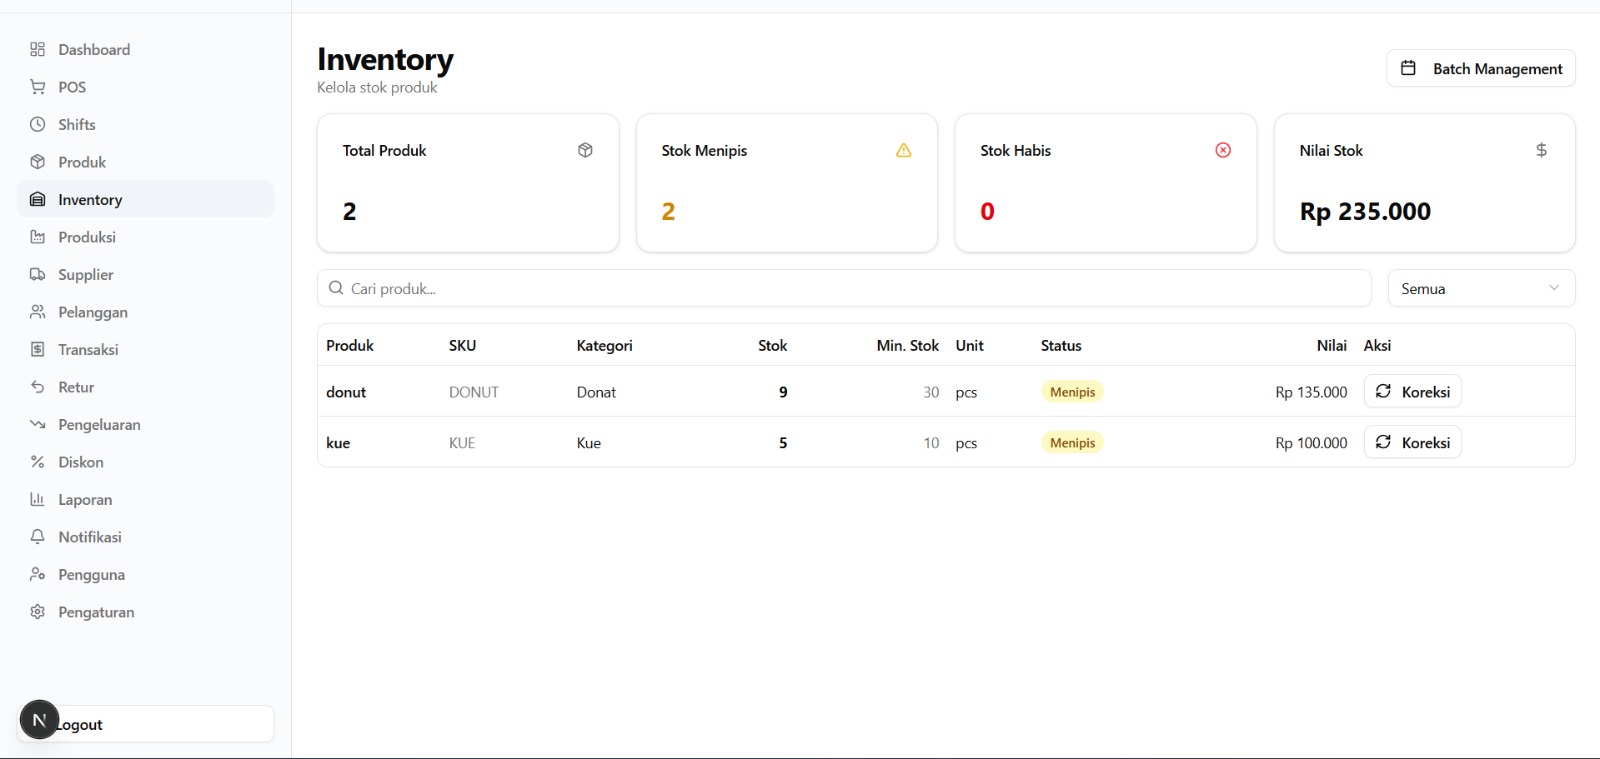Viewport: 1600px width, 759px height.
Task: Click the Supplier truck icon
Action: click(x=38, y=275)
